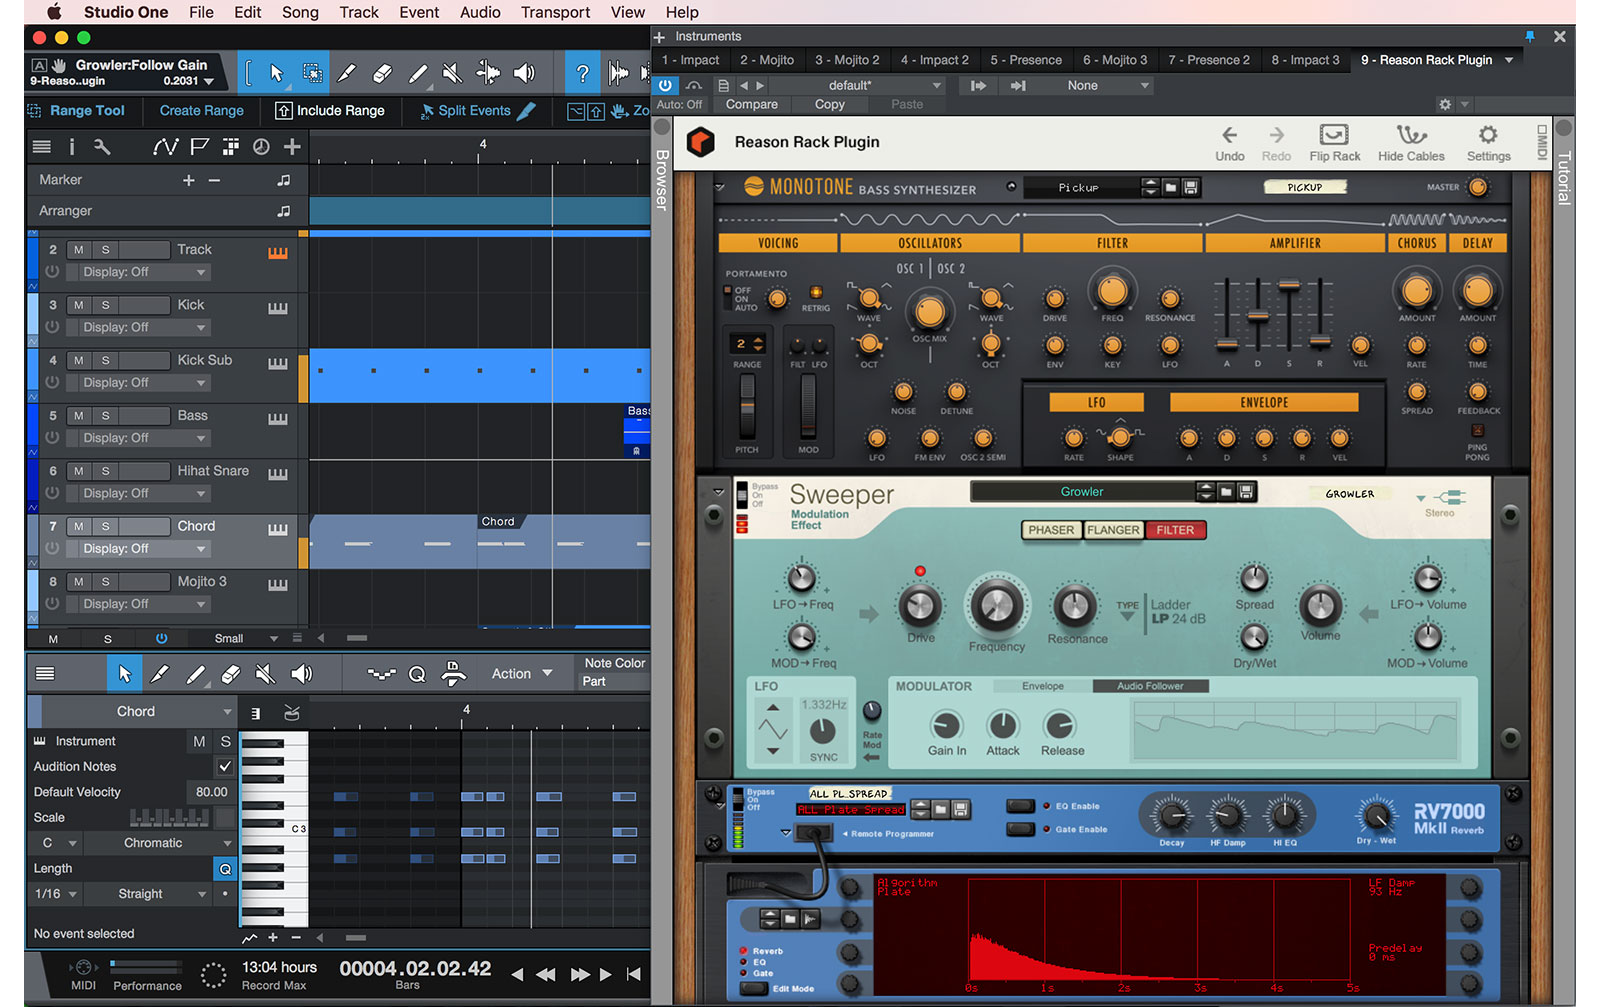Open the wrench options icon above tracks
The image size is (1600, 1007).
point(102,147)
